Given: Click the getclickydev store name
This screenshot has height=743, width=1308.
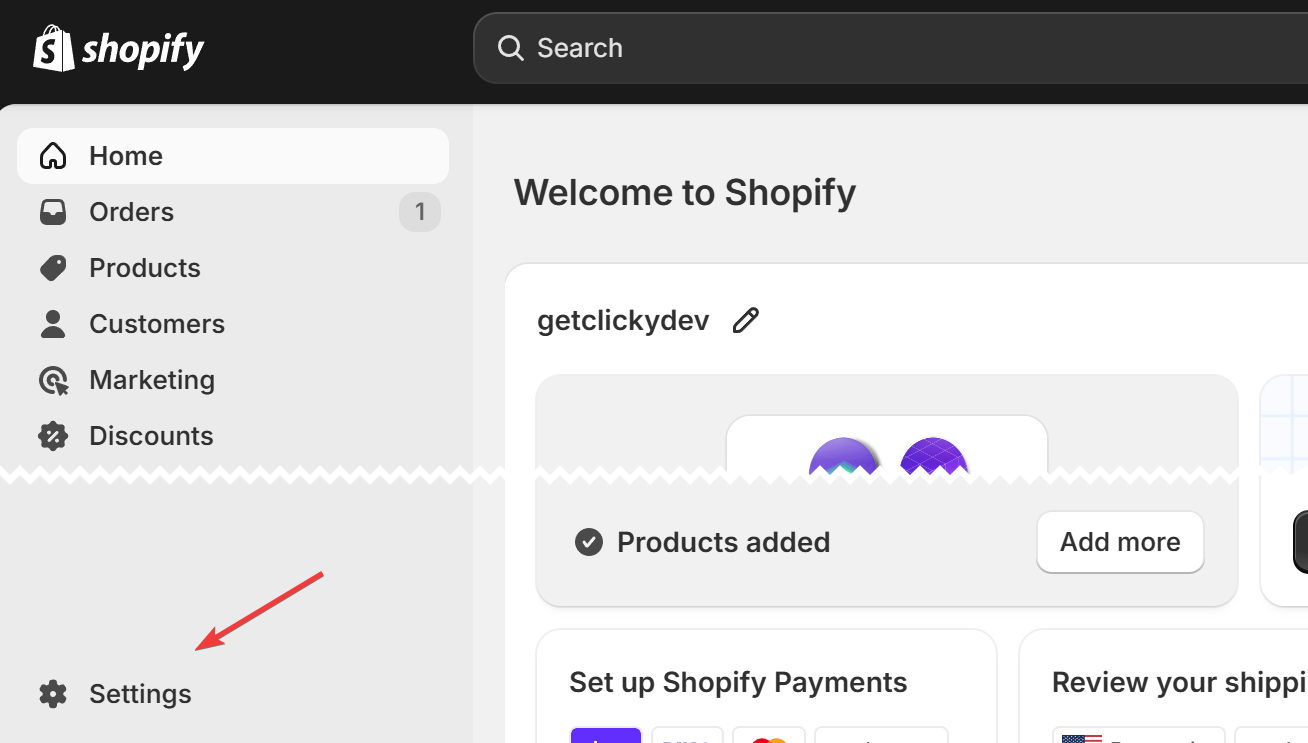Looking at the screenshot, I should tap(623, 320).
